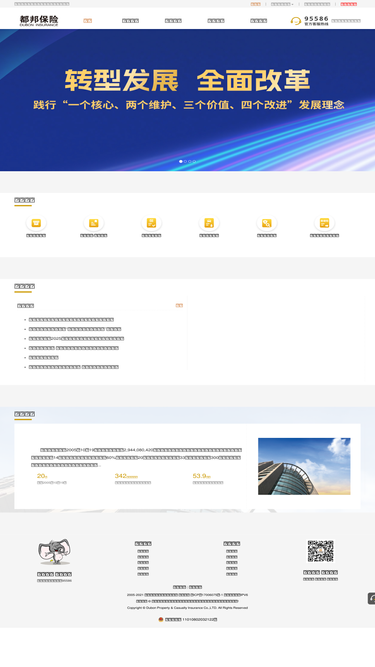The height and width of the screenshot is (667, 375).
Task: Click the orange link in top utility bar
Action: click(x=256, y=4)
